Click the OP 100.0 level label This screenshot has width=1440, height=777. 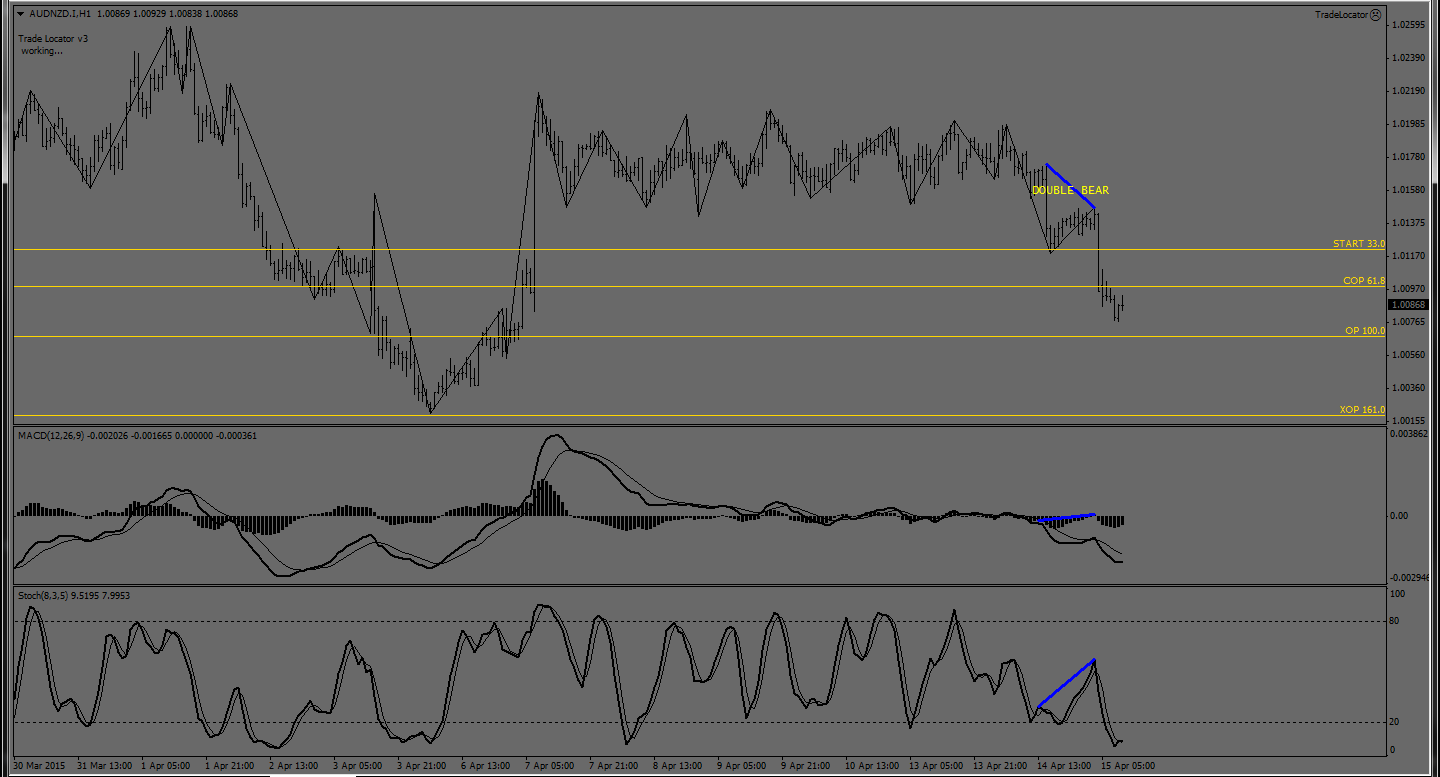(x=1364, y=331)
